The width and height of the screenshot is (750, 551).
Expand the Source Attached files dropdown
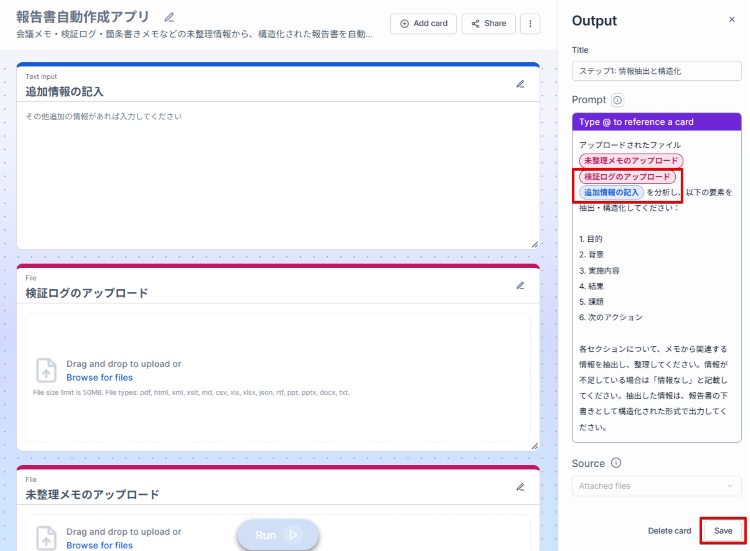[x=657, y=486]
